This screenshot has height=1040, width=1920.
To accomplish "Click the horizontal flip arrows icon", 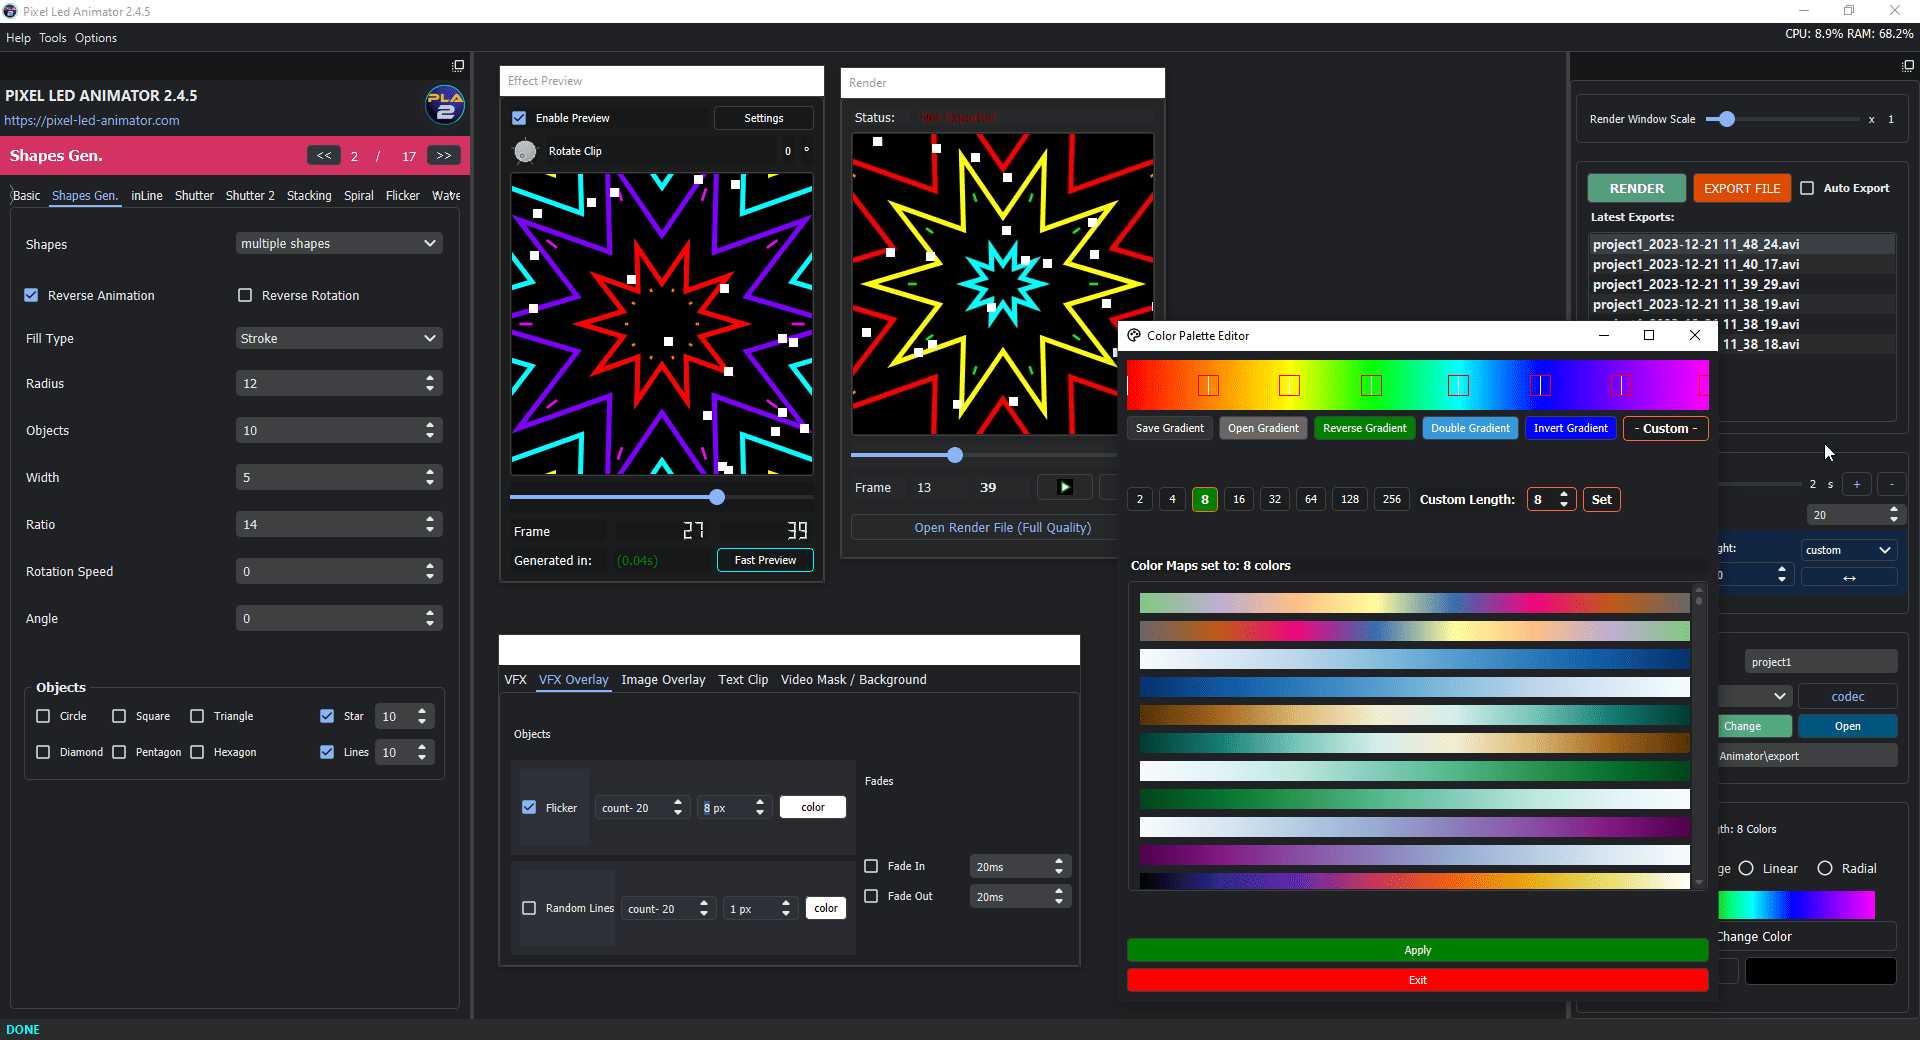I will pyautogui.click(x=1849, y=576).
